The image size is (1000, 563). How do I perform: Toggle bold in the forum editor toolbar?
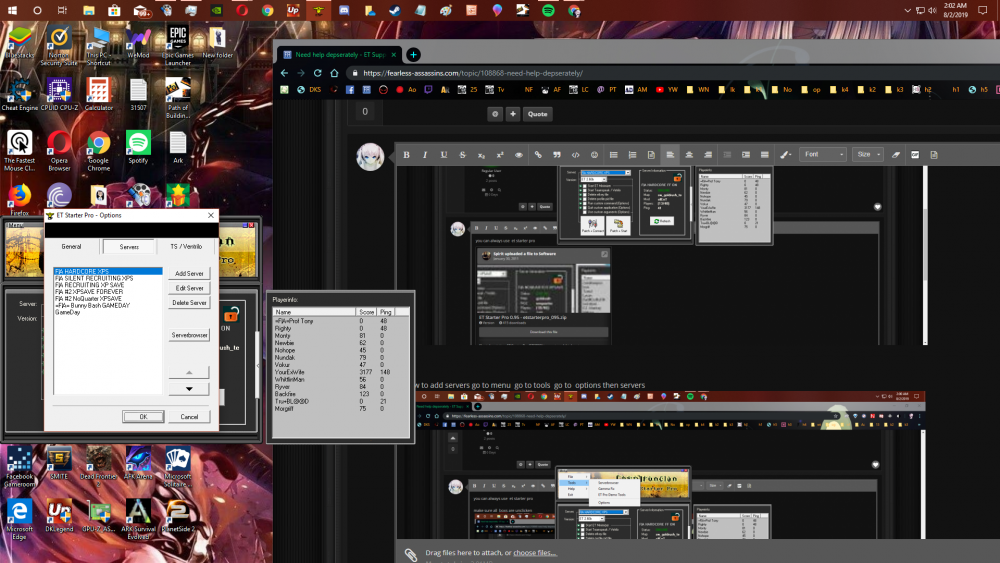pos(406,155)
